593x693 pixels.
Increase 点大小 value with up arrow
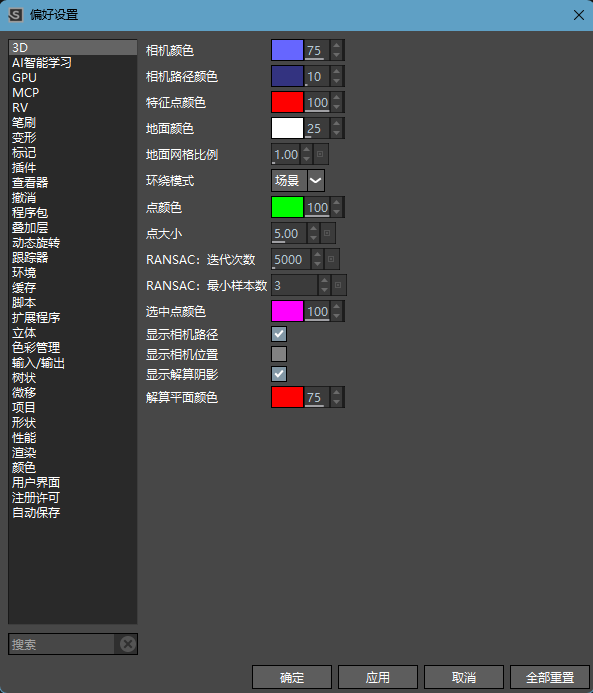pos(314,228)
